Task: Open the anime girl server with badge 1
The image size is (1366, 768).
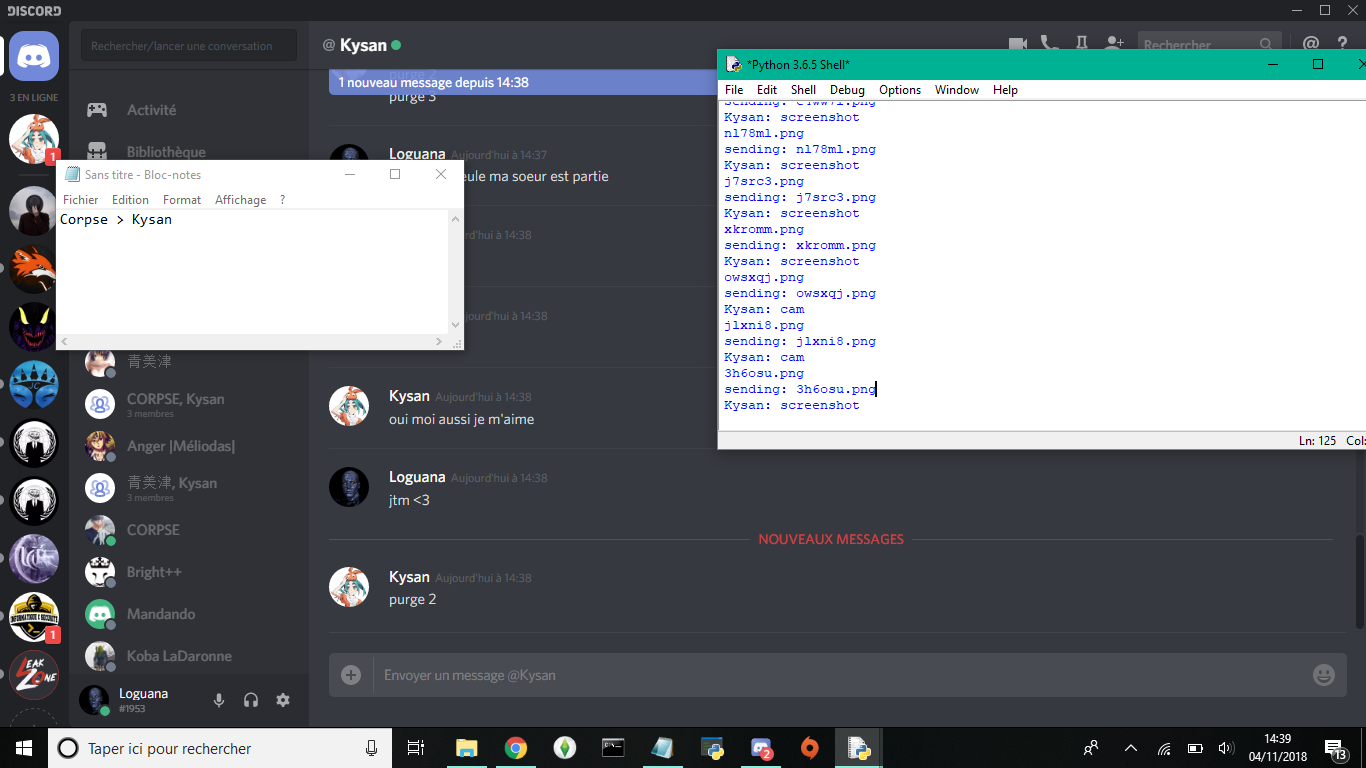Action: click(34, 139)
